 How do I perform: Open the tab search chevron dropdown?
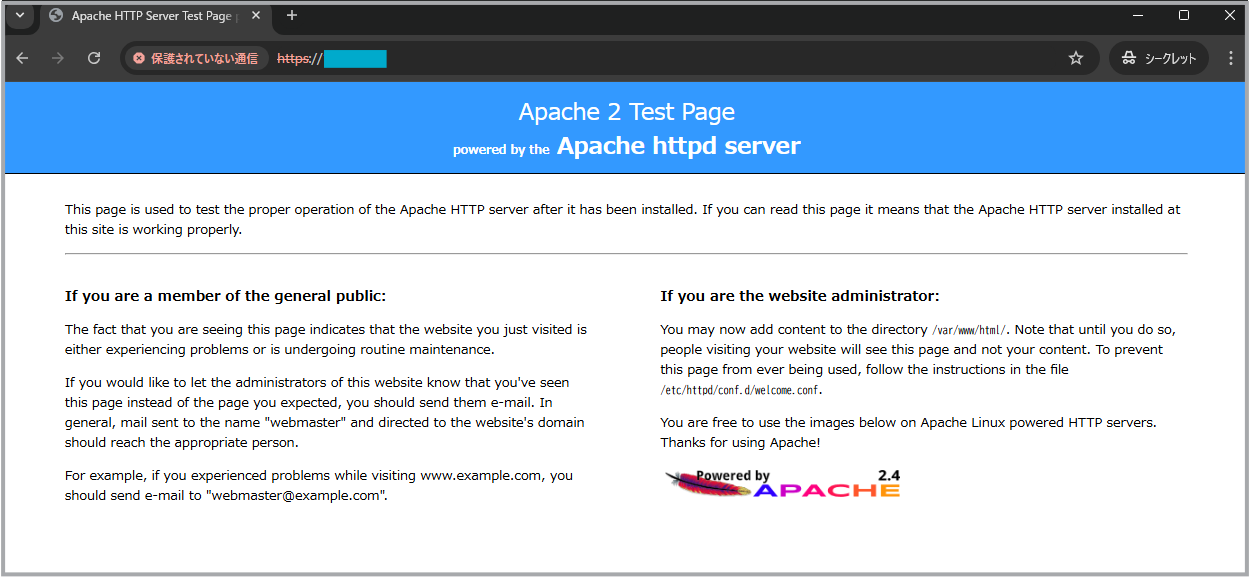[19, 16]
